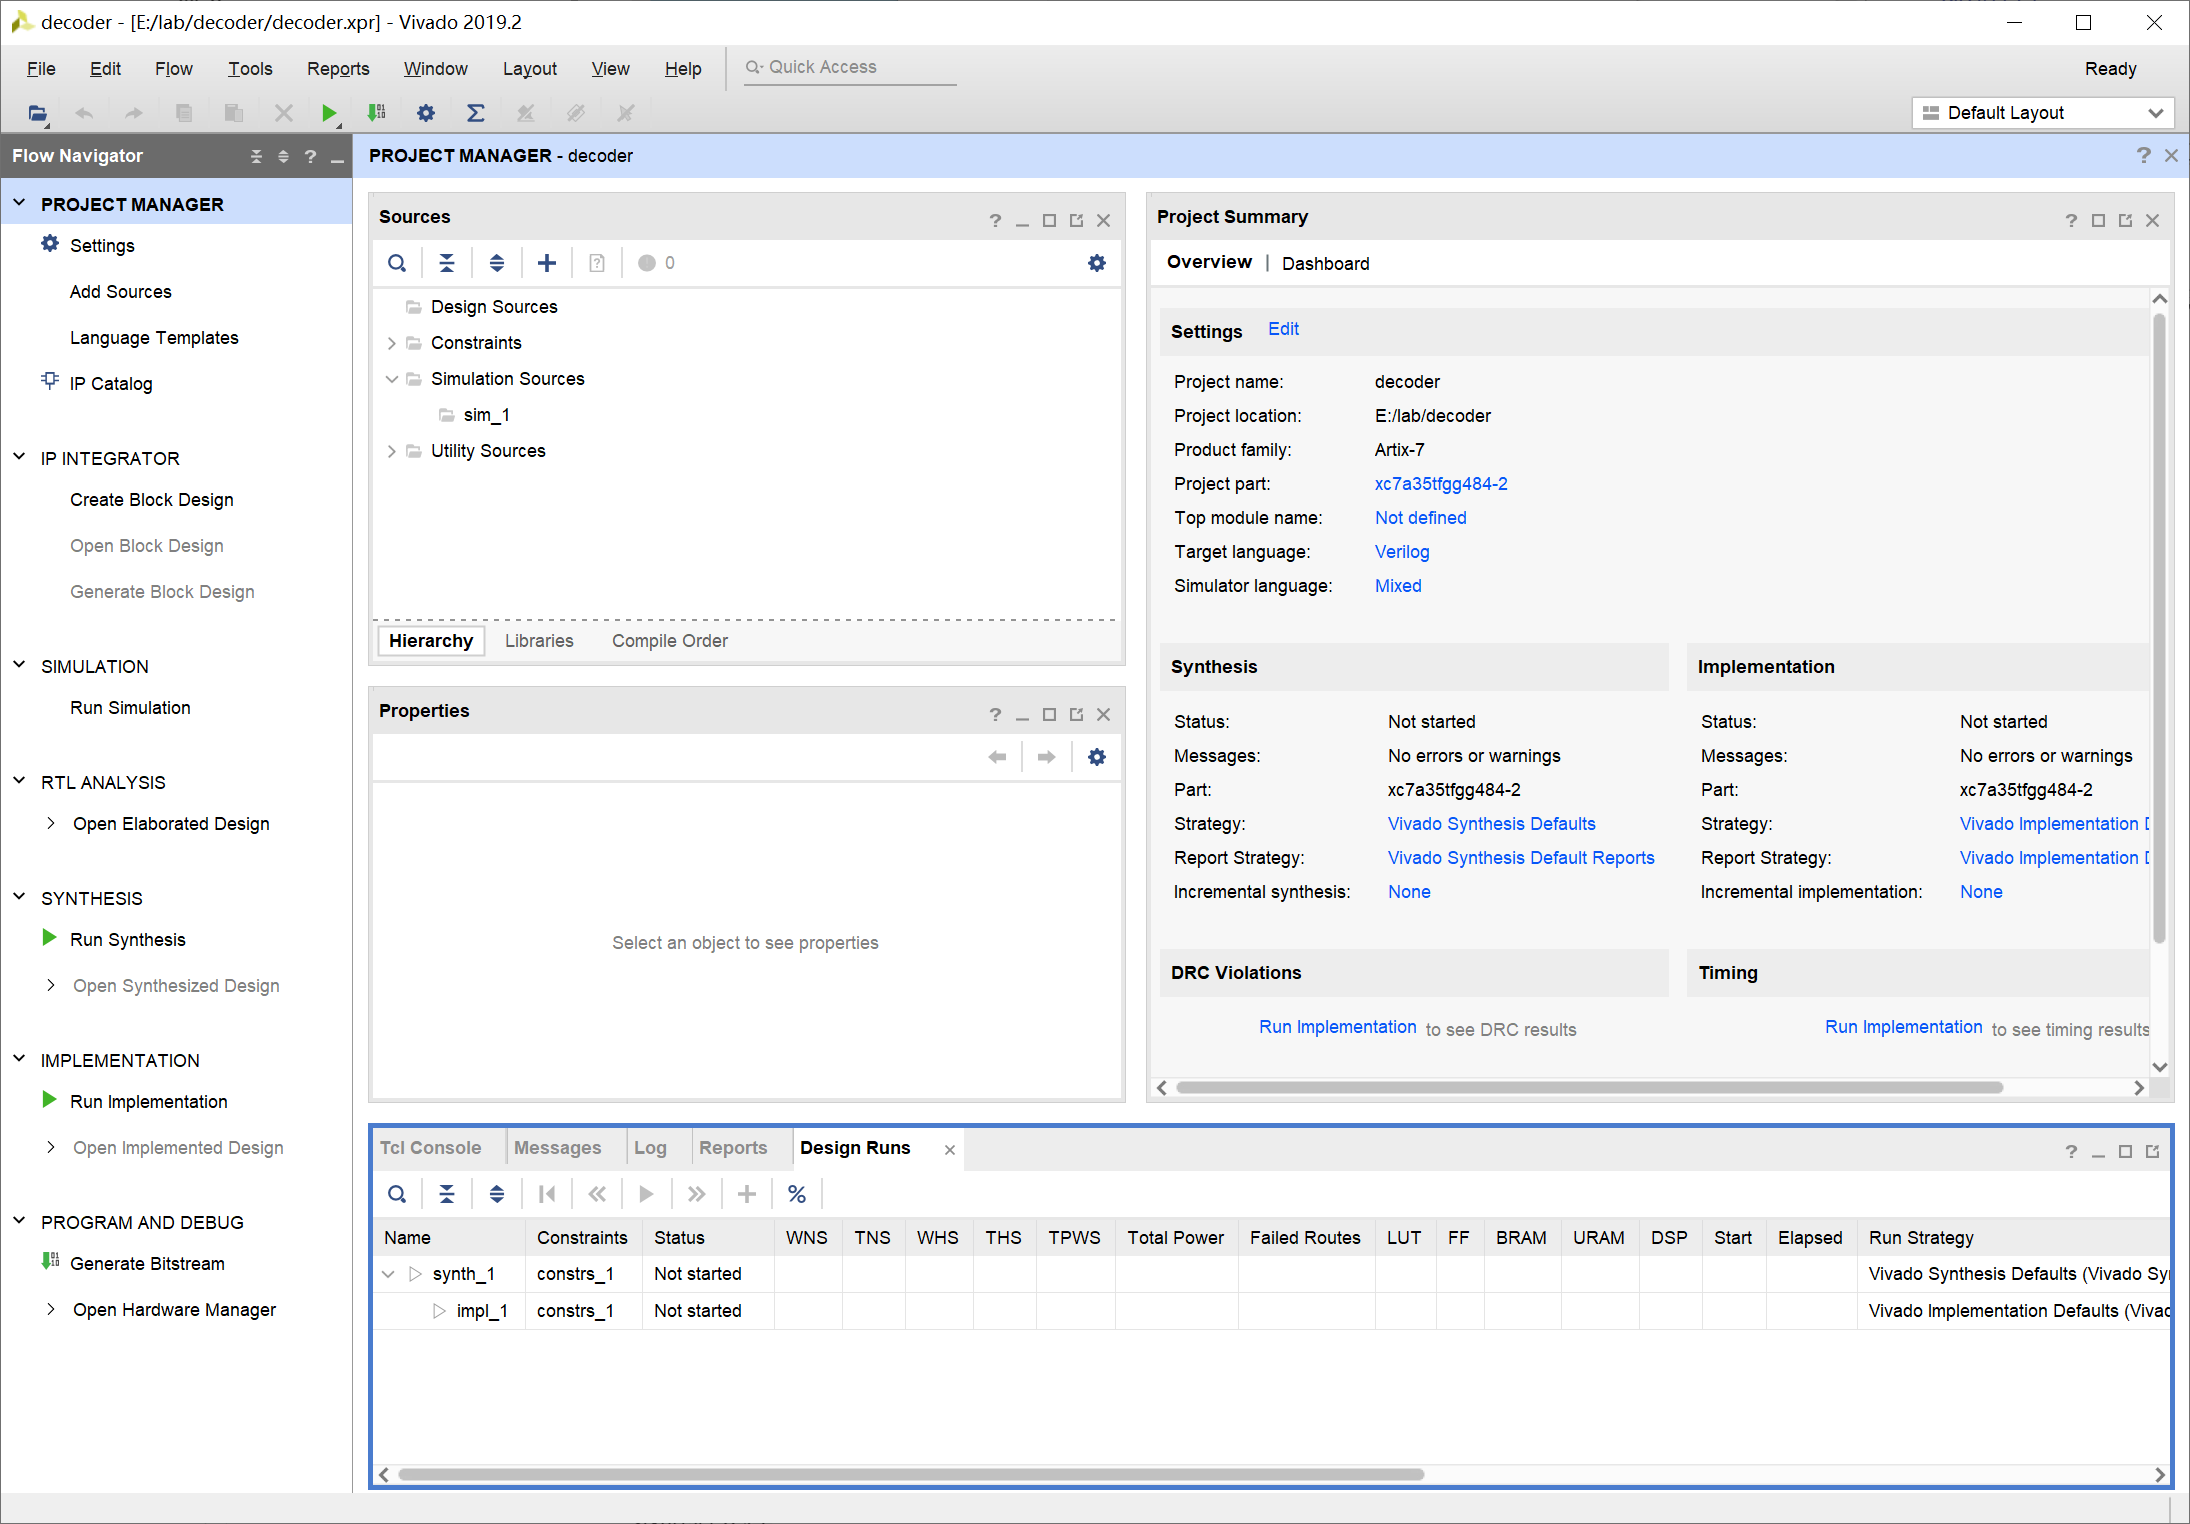The height and width of the screenshot is (1524, 2190).
Task: Click Project Summary horizontal scrollbar
Action: [1588, 1088]
